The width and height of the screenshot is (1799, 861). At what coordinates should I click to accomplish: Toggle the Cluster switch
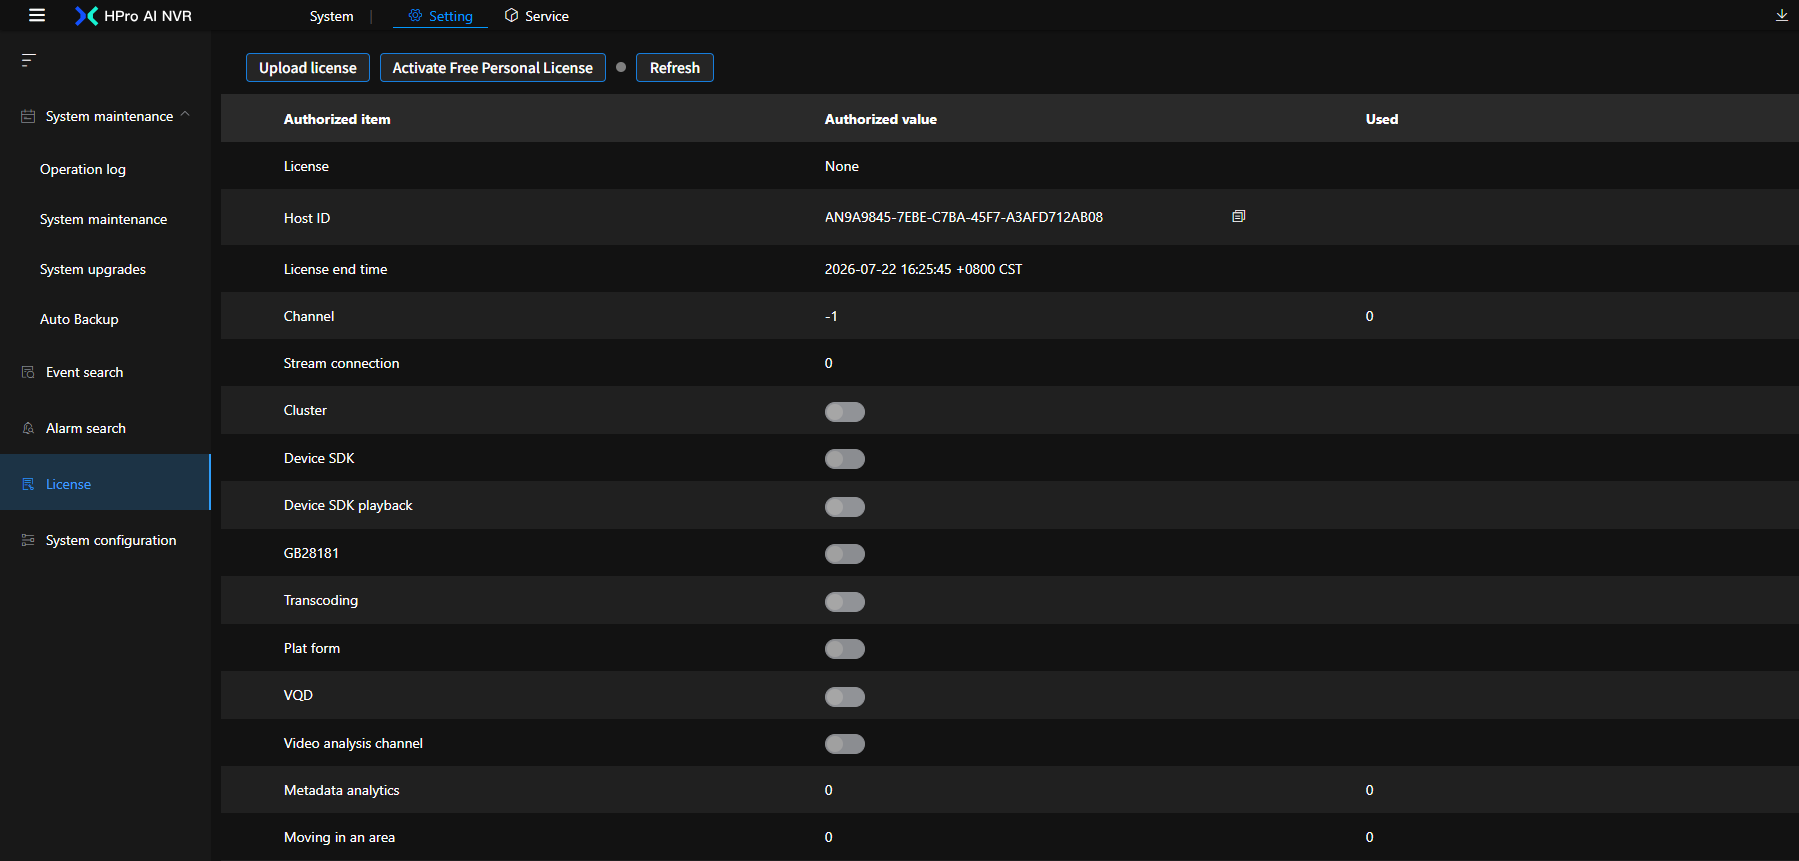pos(845,412)
